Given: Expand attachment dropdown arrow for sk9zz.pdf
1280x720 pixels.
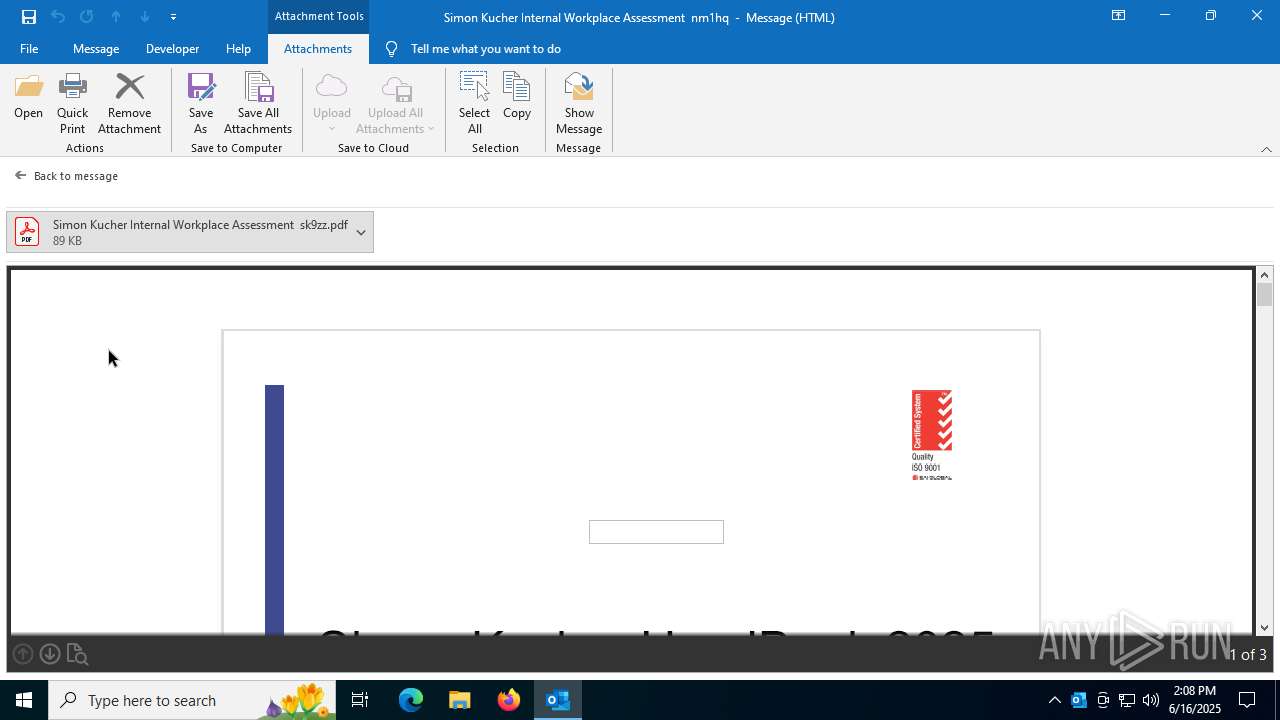Looking at the screenshot, I should coord(361,232).
